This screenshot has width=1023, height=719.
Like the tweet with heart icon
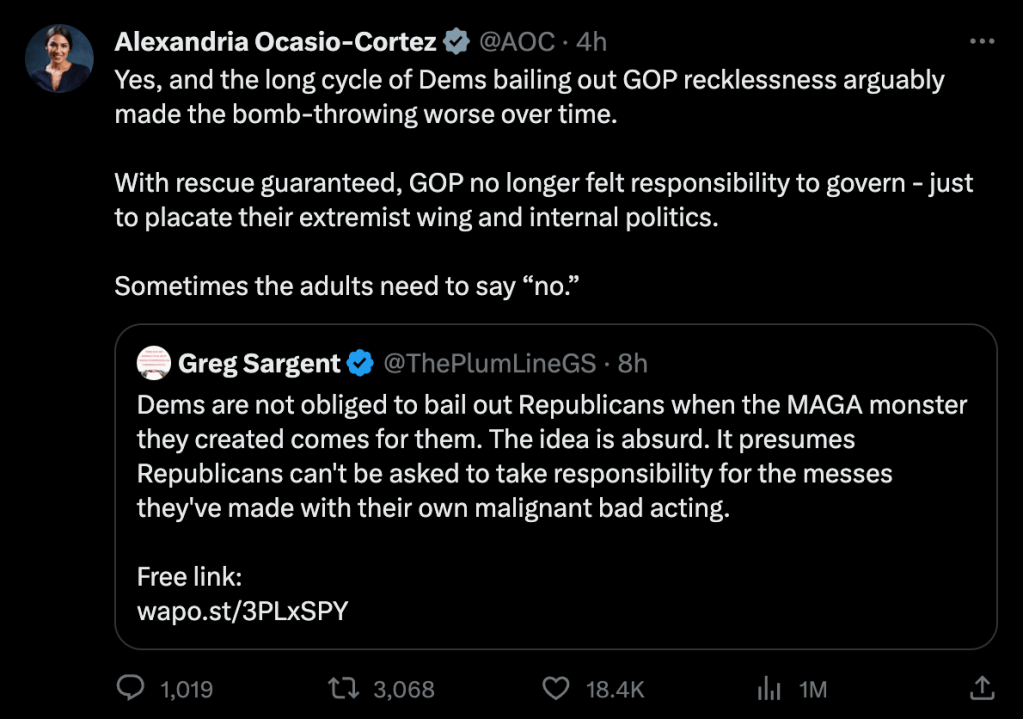coord(555,688)
